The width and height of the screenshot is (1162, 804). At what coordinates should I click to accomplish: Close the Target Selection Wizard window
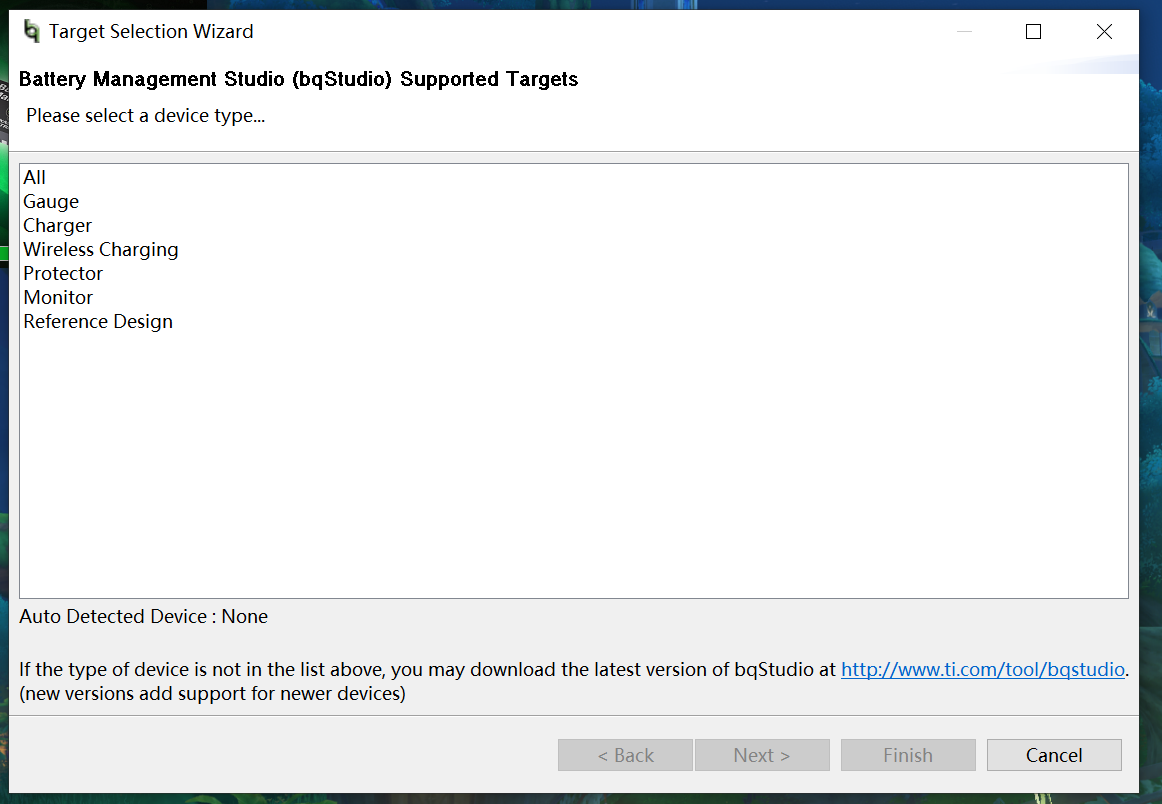coord(1104,31)
